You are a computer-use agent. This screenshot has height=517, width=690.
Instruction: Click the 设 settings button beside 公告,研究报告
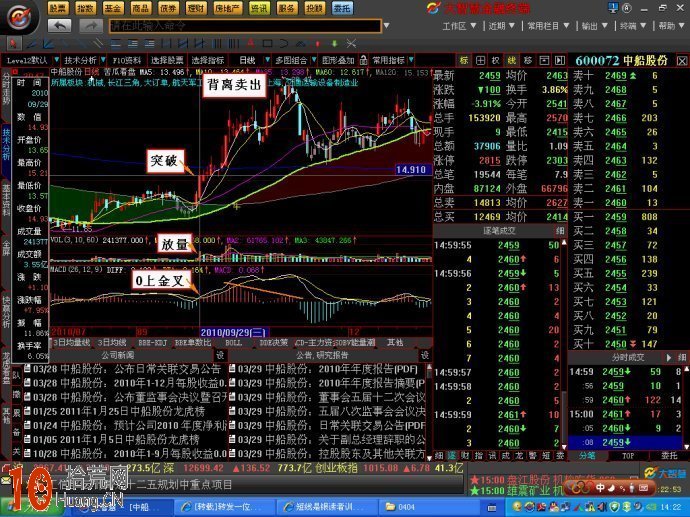click(x=424, y=355)
